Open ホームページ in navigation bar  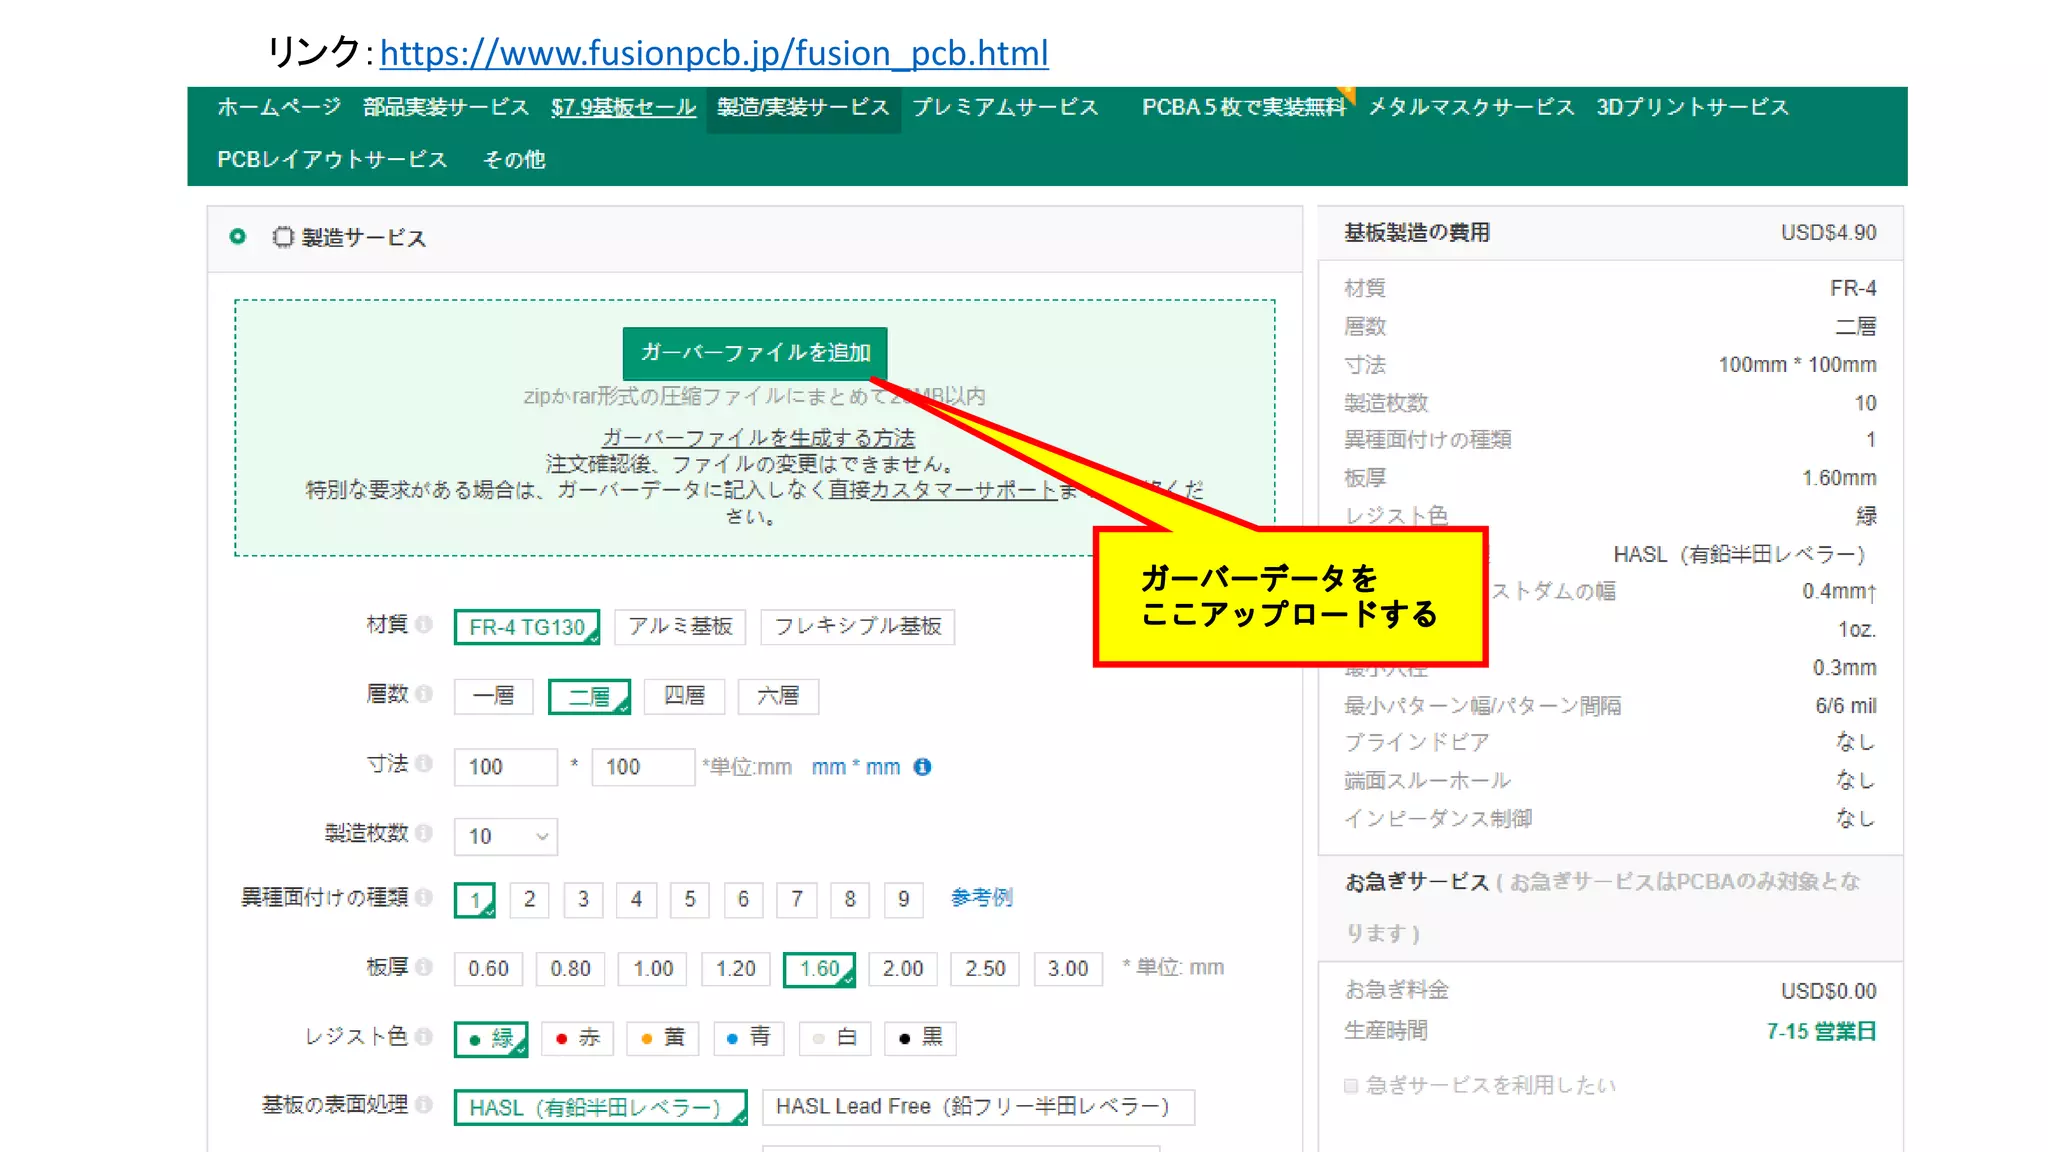point(279,108)
